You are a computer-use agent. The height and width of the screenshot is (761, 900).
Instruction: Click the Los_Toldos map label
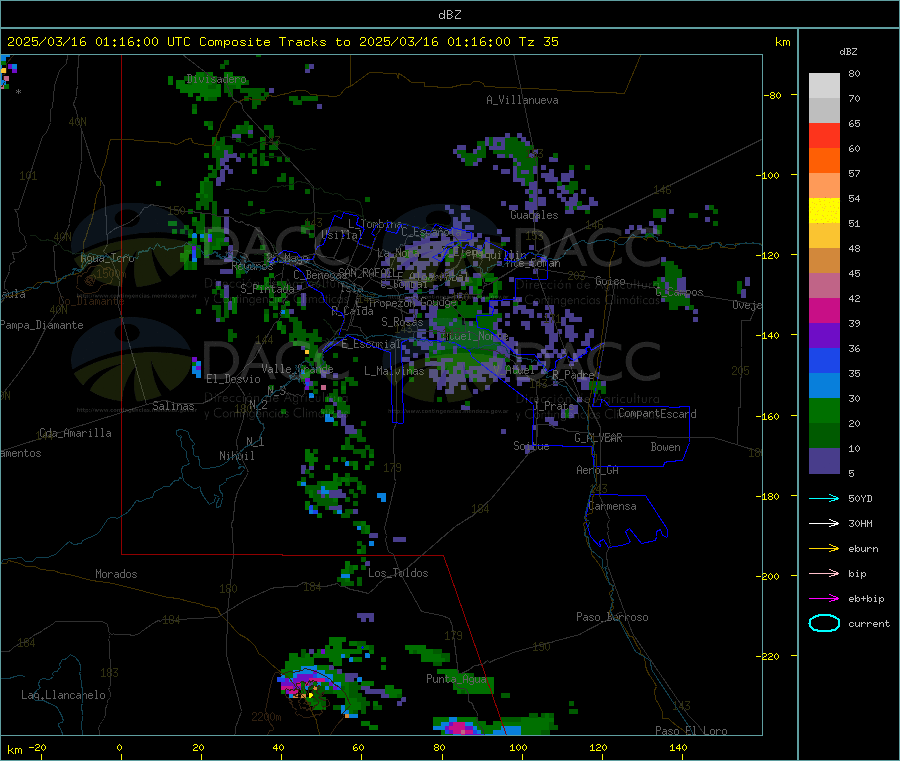coord(398,573)
